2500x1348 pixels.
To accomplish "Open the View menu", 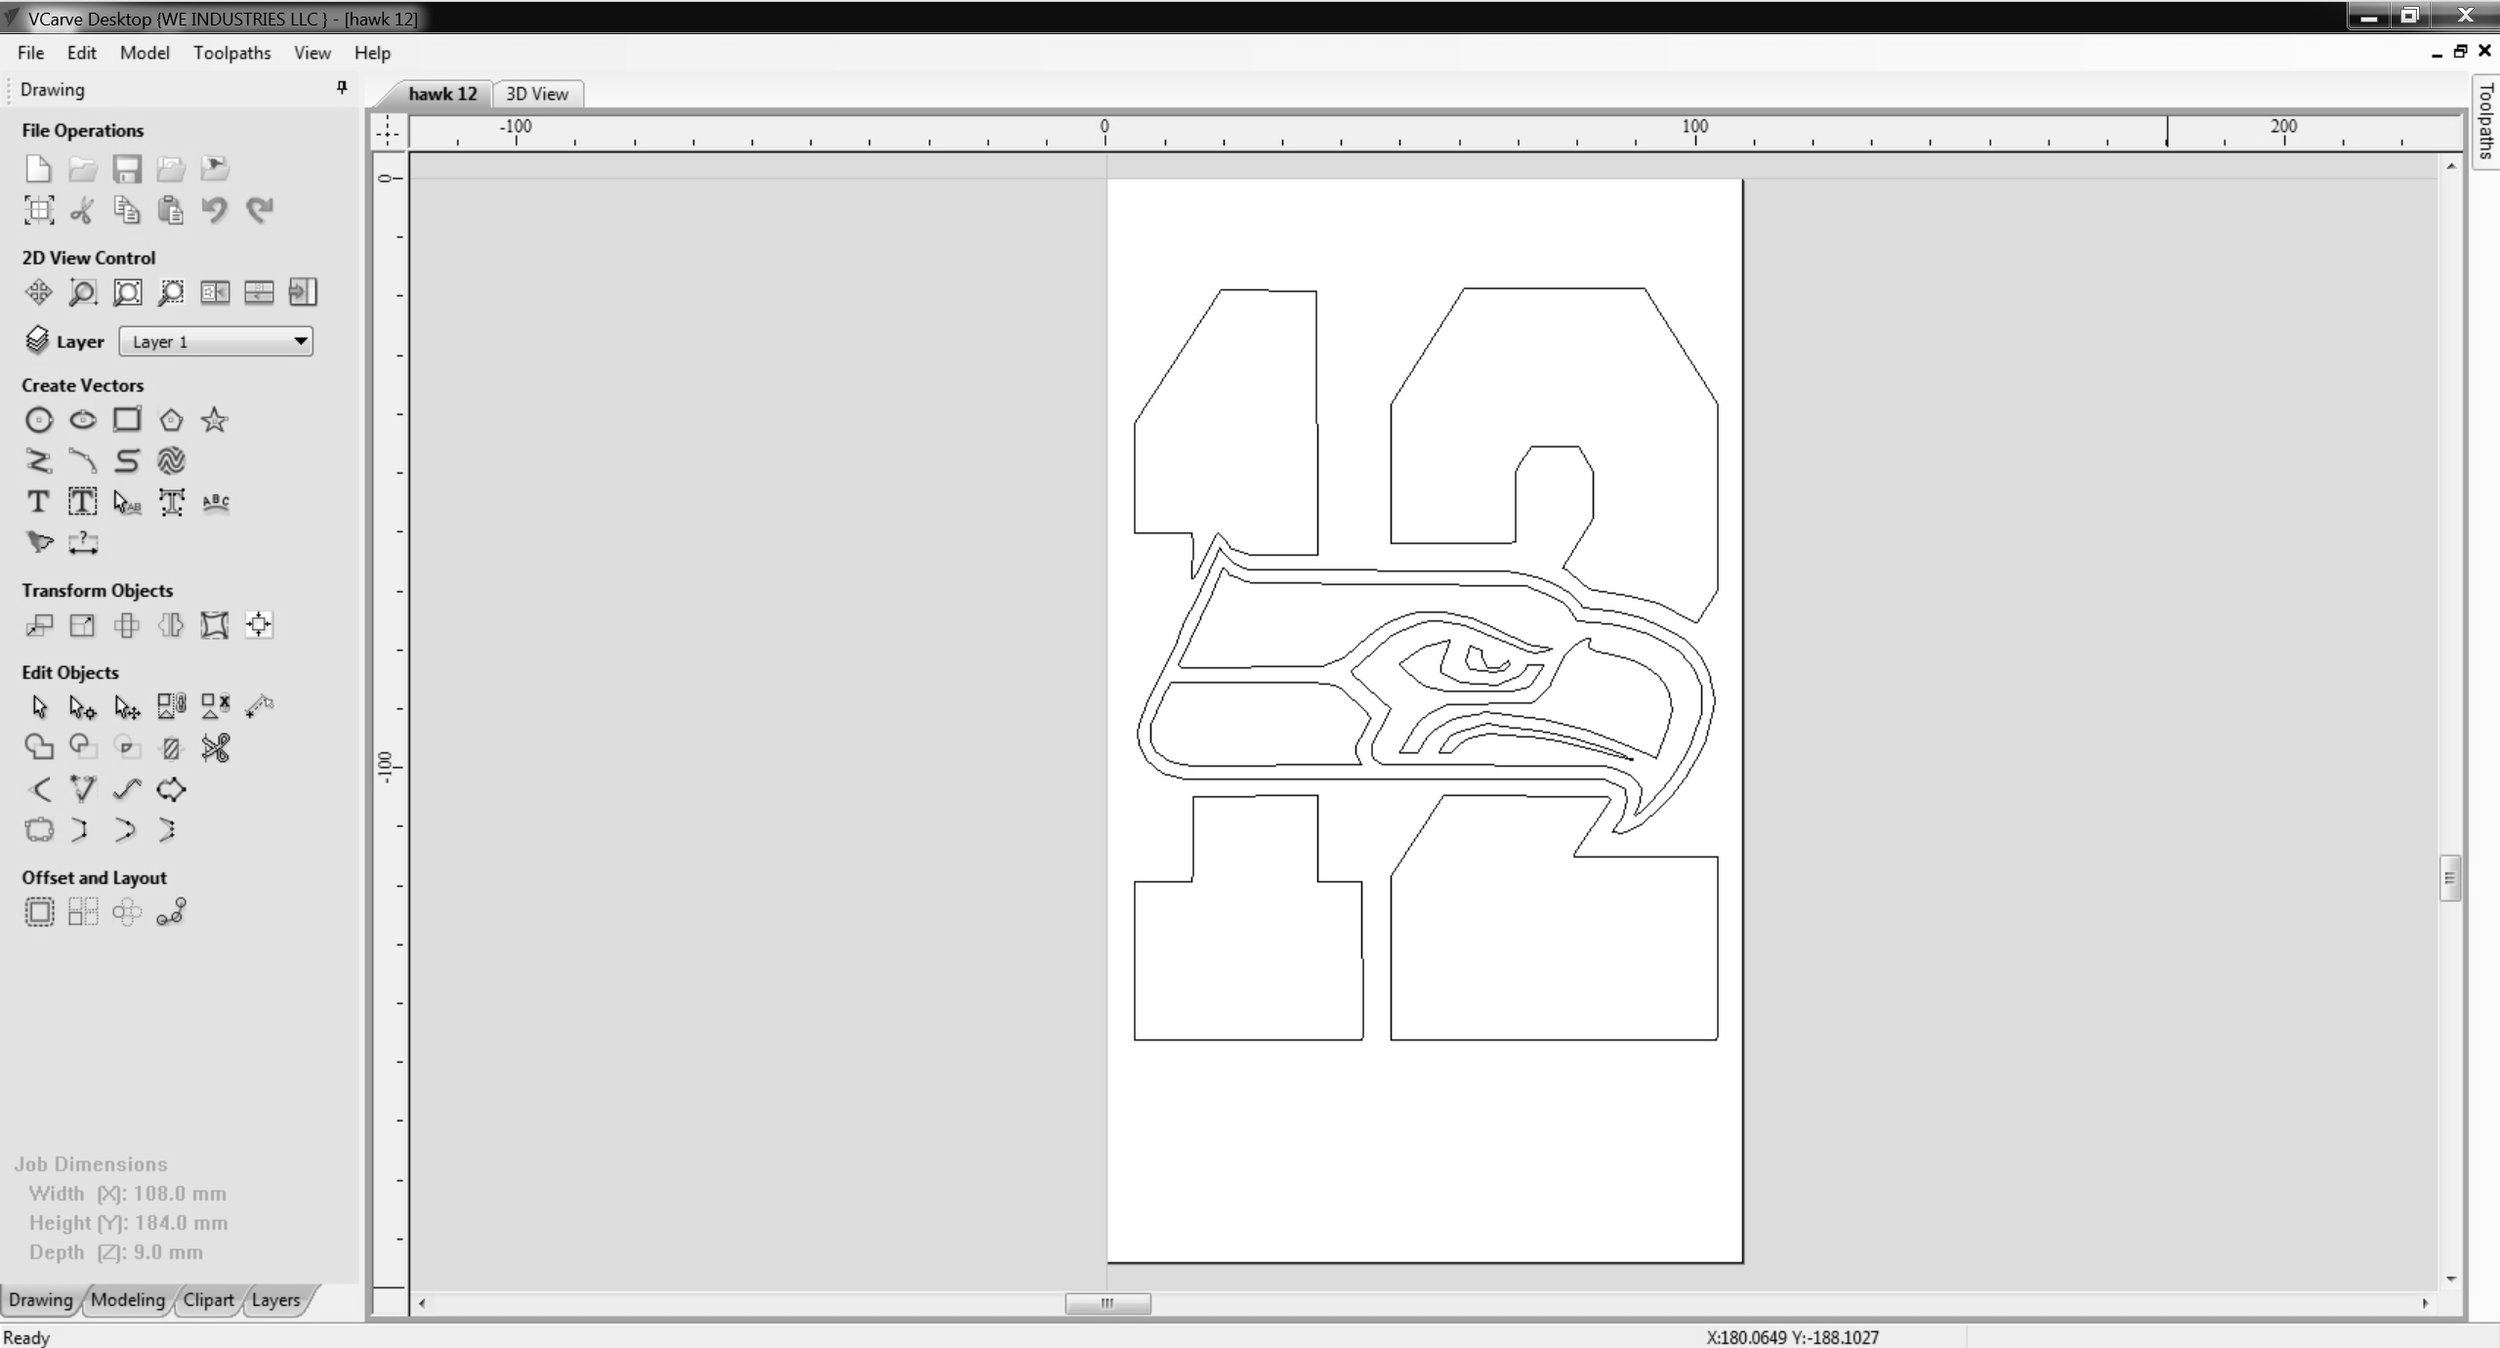I will click(312, 53).
